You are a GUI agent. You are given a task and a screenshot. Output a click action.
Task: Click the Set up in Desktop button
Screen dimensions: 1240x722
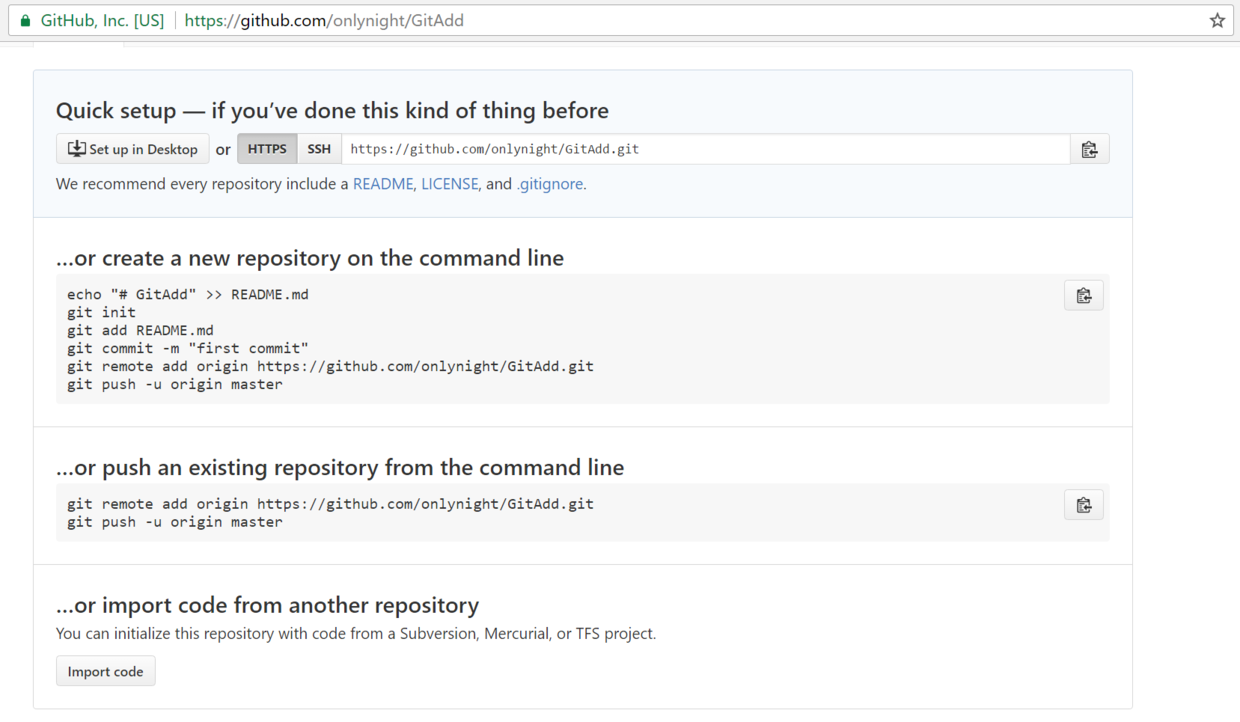(133, 149)
